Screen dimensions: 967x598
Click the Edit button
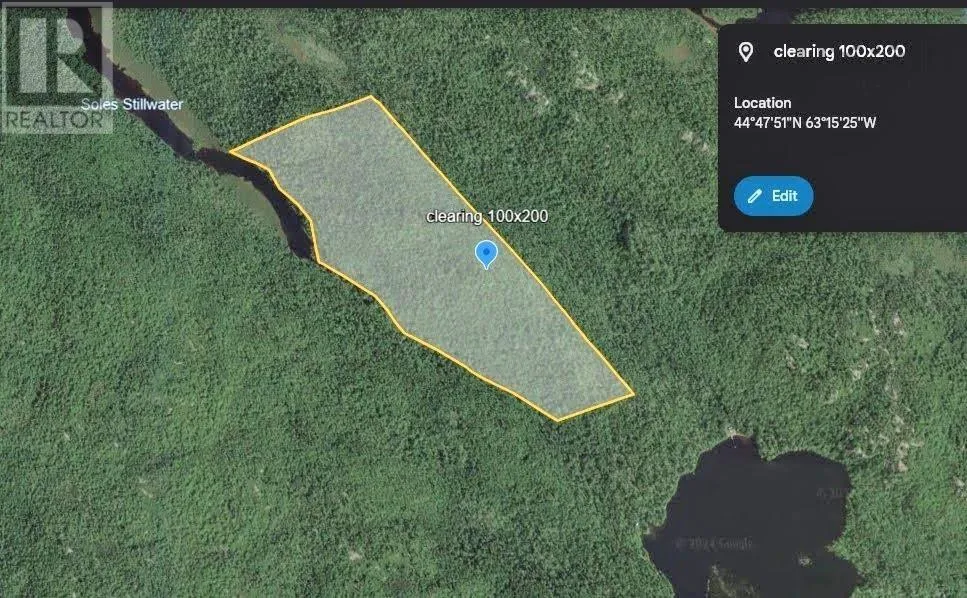[x=773, y=196]
